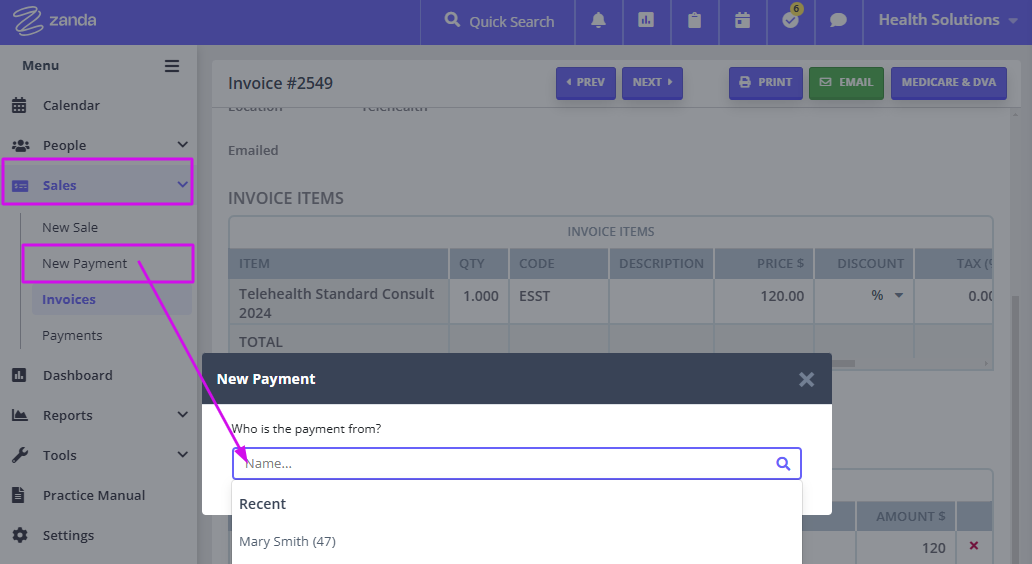Select New Sale in Sales submenu

(70, 227)
